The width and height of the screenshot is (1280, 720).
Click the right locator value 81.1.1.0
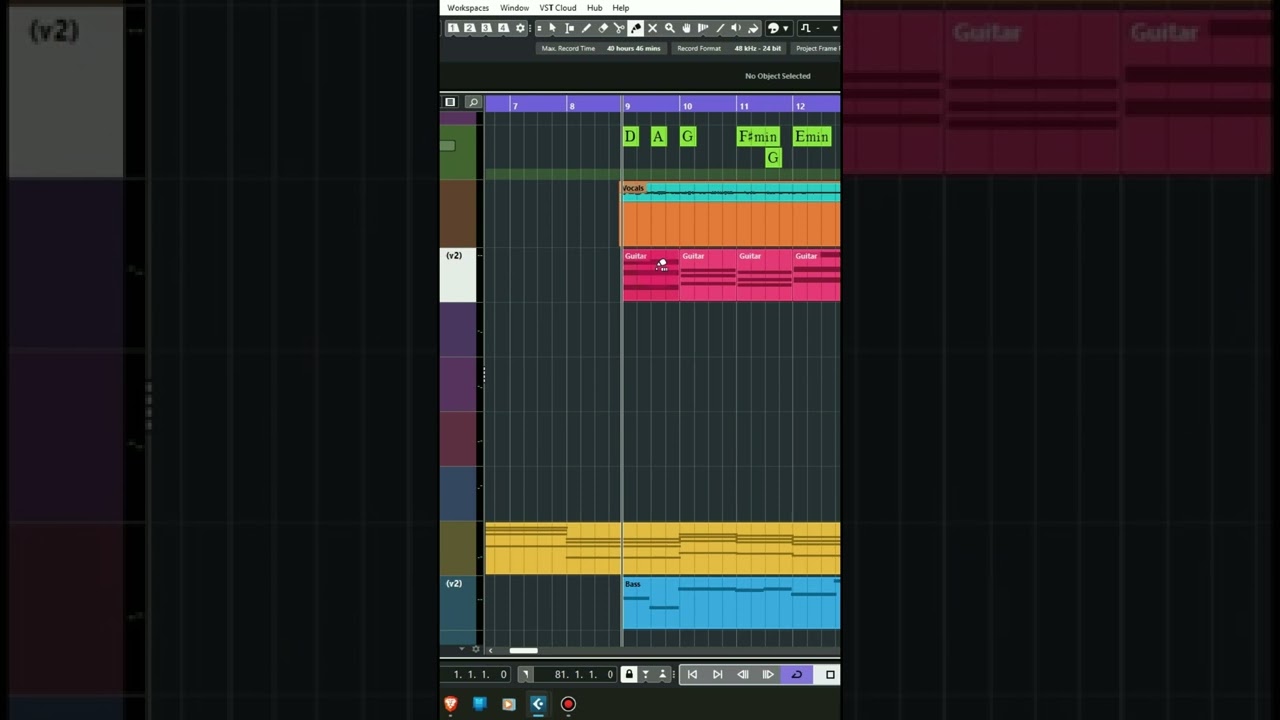pos(584,674)
